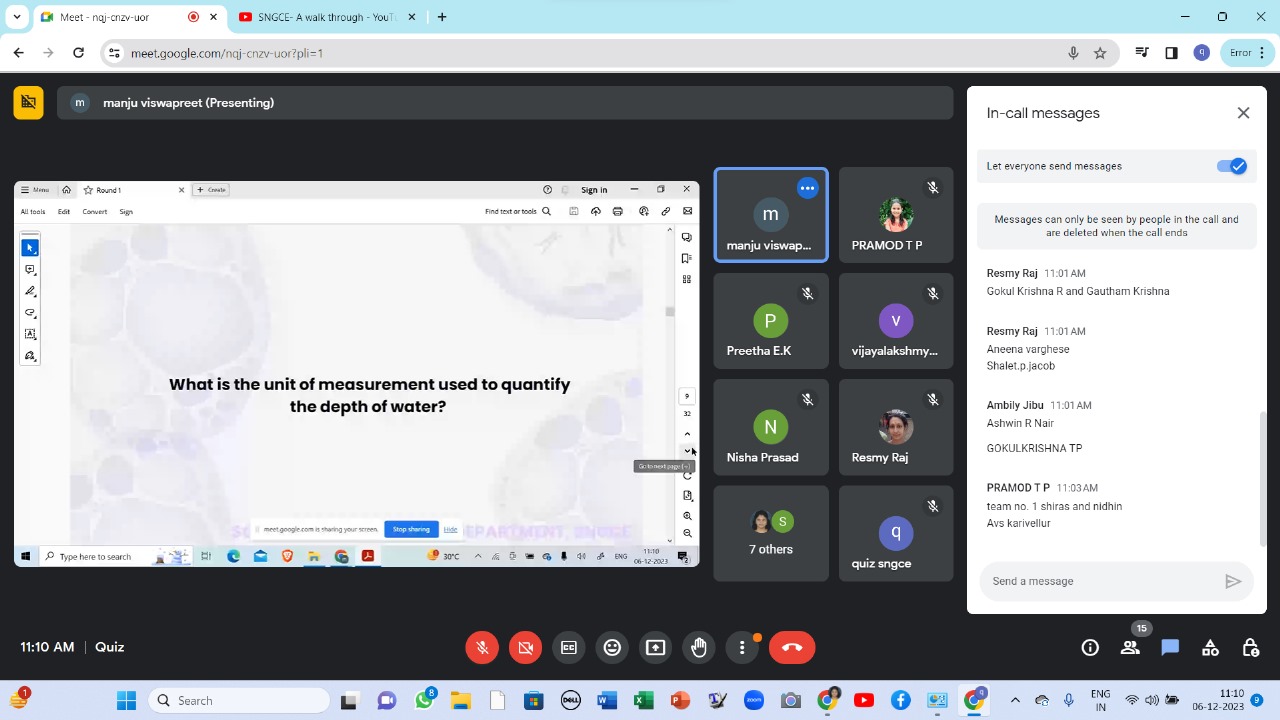1280x720 pixels.
Task: Select the Preetha E.K participant tile
Action: pyautogui.click(x=771, y=321)
